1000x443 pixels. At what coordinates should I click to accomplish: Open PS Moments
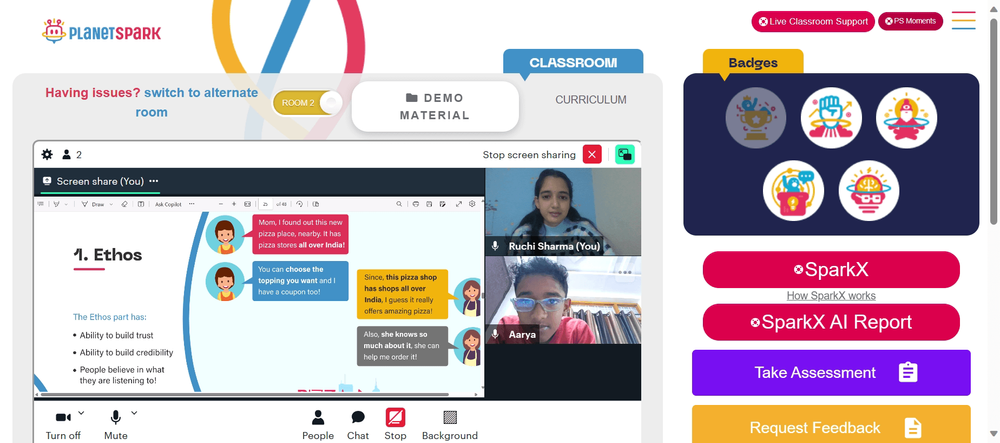[x=910, y=21]
